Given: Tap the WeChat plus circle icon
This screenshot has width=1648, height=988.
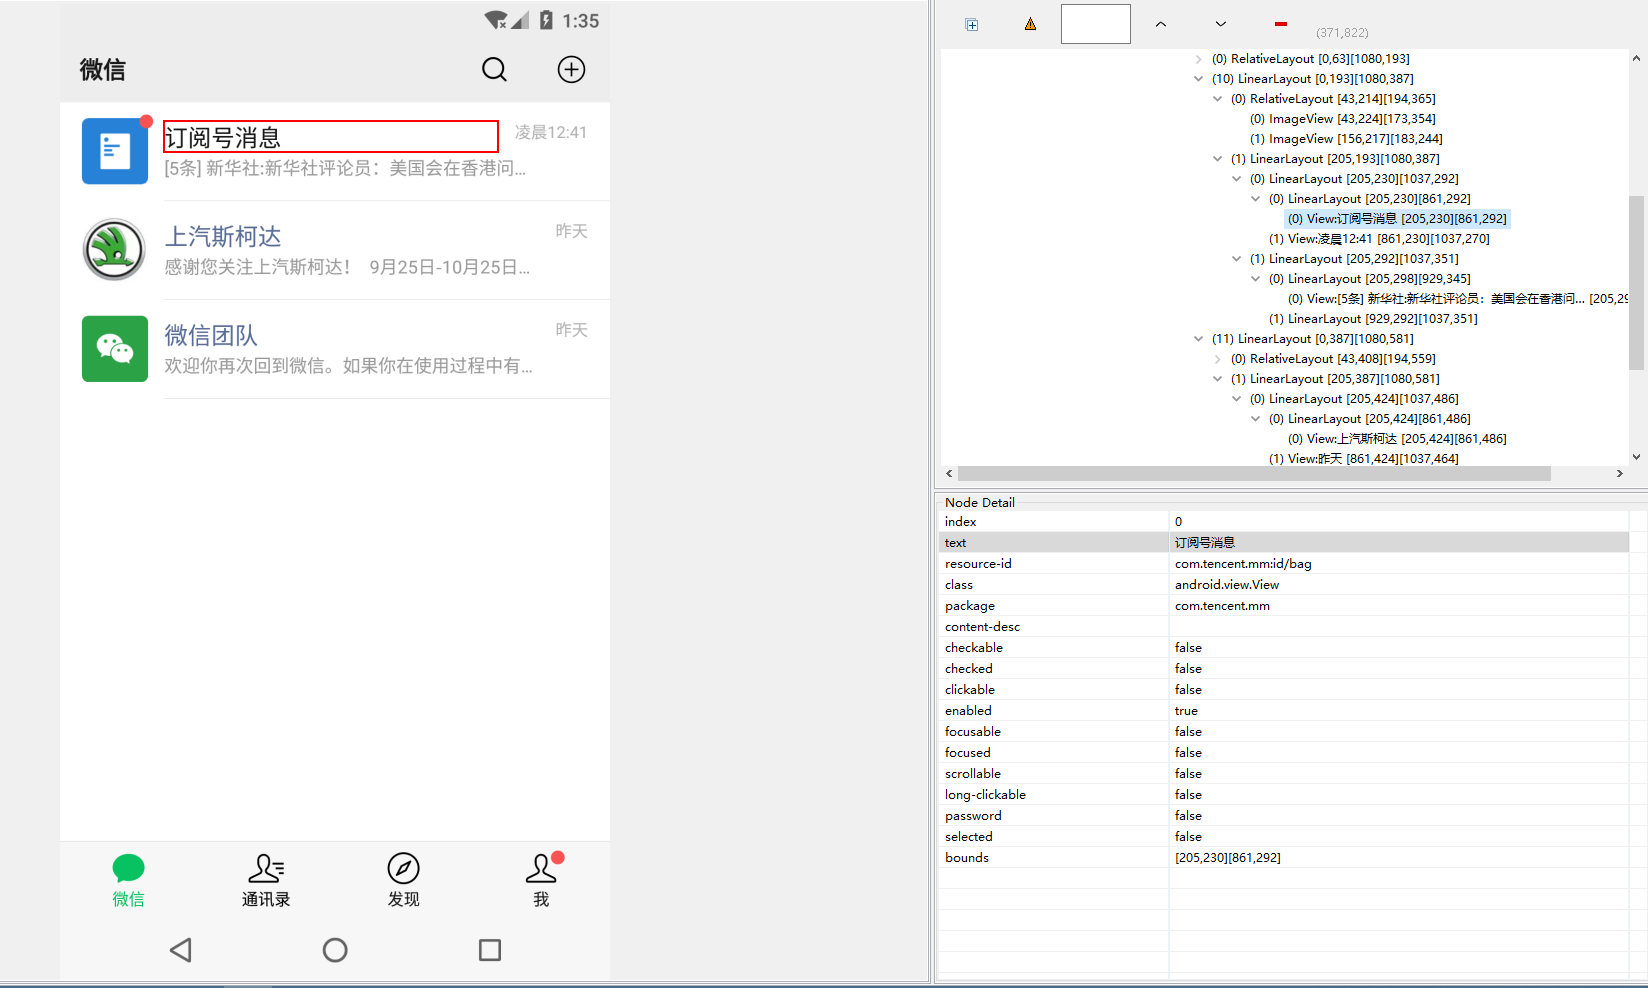Looking at the screenshot, I should coord(571,69).
